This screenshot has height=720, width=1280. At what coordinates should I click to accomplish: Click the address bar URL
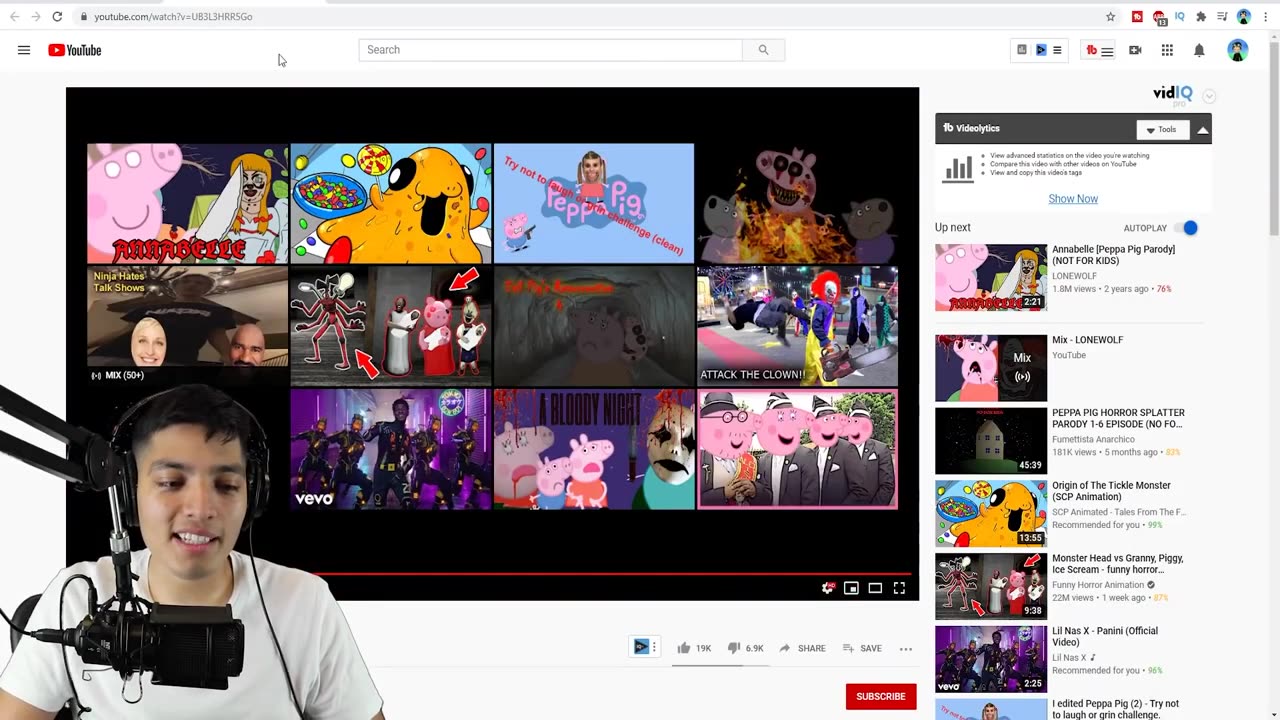coord(174,17)
